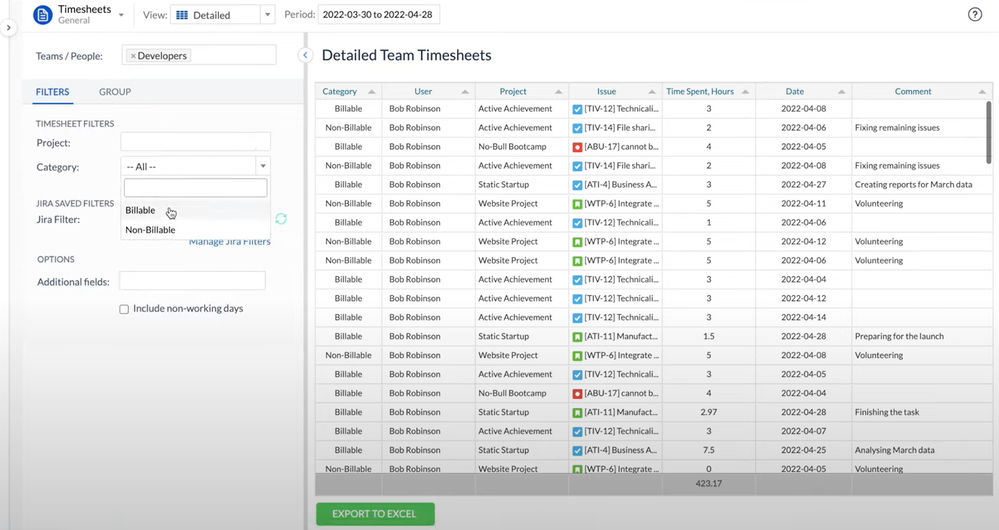The width and height of the screenshot is (999, 530).
Task: Click the 'Preparing for the launch' comment
Action: coord(899,336)
